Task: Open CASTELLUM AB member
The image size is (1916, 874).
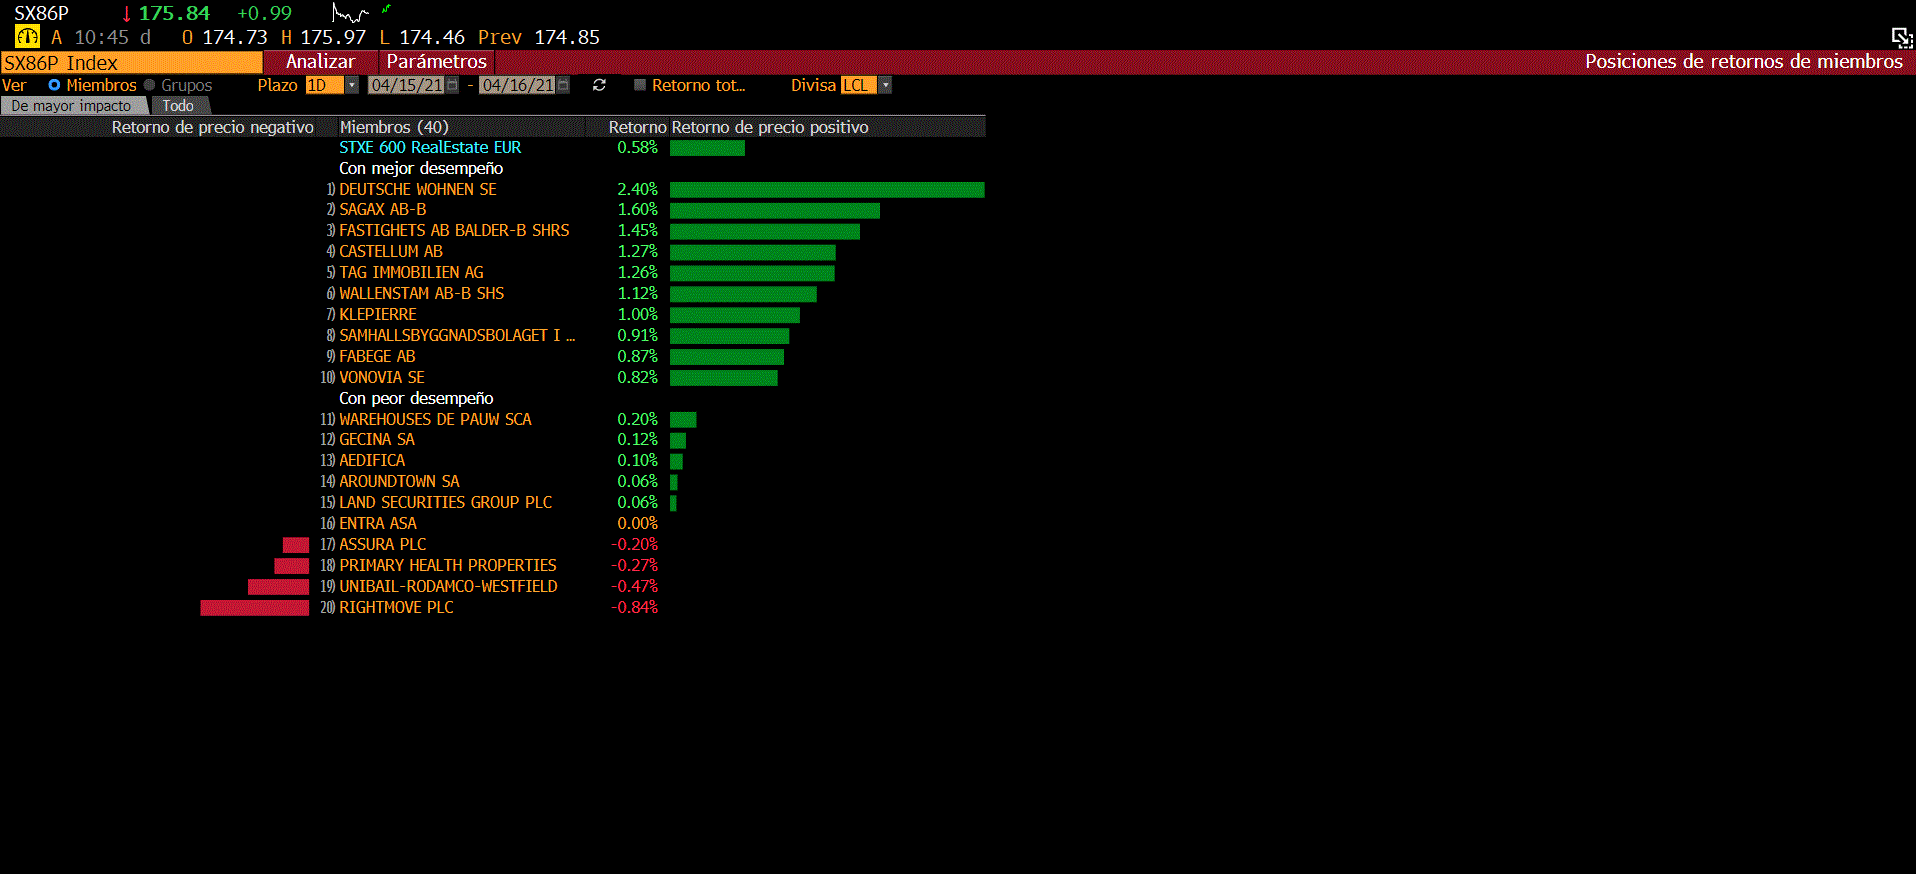Action: (x=390, y=251)
